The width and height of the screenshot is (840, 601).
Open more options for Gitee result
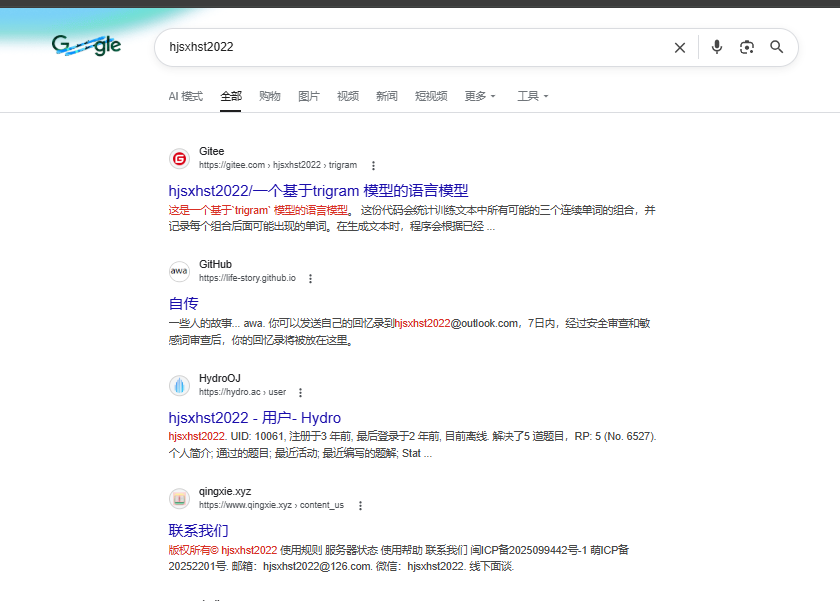pyautogui.click(x=373, y=165)
